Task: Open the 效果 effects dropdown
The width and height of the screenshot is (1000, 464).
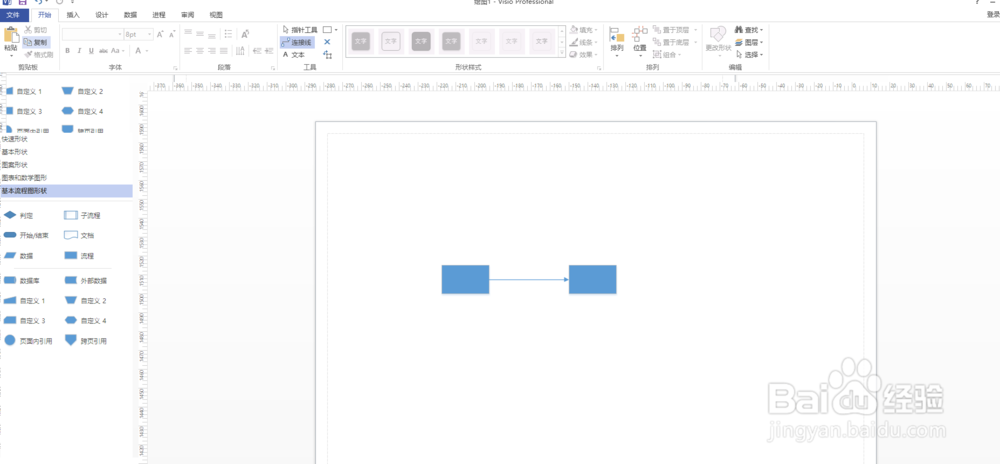Action: (583, 55)
